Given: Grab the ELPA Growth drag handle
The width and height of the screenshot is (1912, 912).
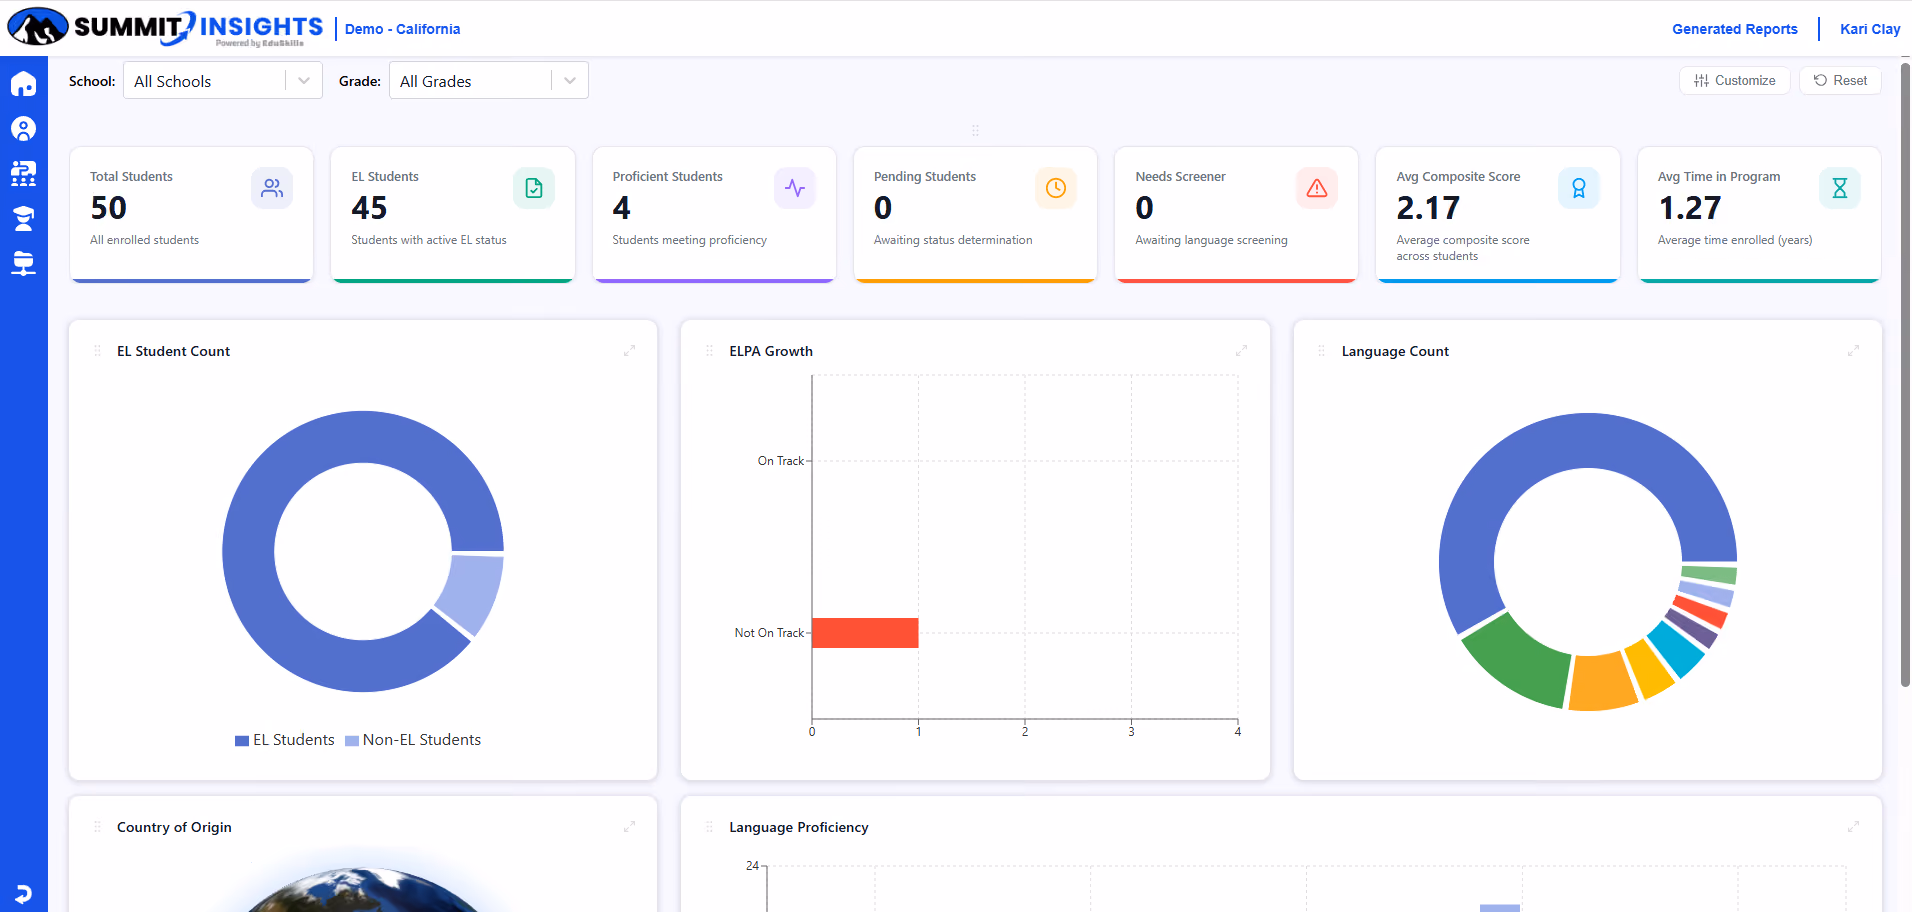Looking at the screenshot, I should click(x=709, y=351).
